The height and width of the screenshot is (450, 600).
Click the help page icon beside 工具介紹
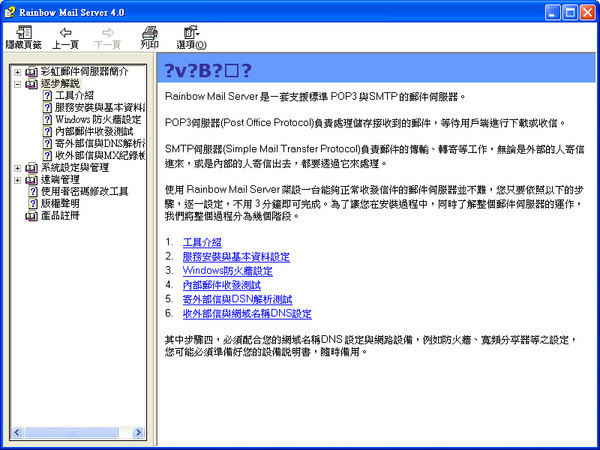coord(47,95)
